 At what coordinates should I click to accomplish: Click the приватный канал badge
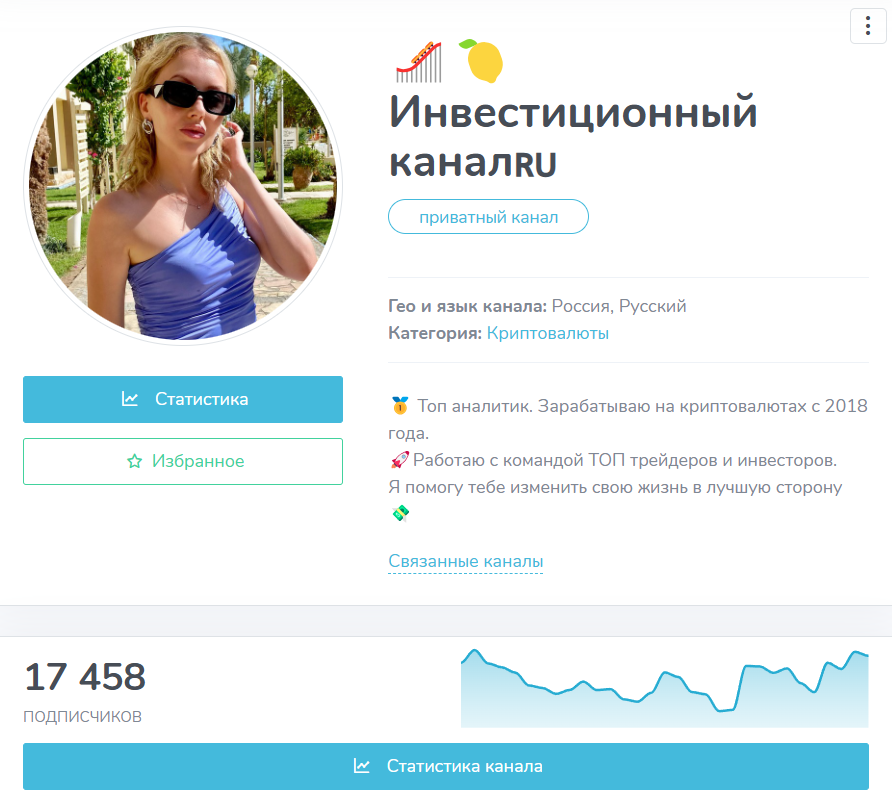click(x=488, y=217)
